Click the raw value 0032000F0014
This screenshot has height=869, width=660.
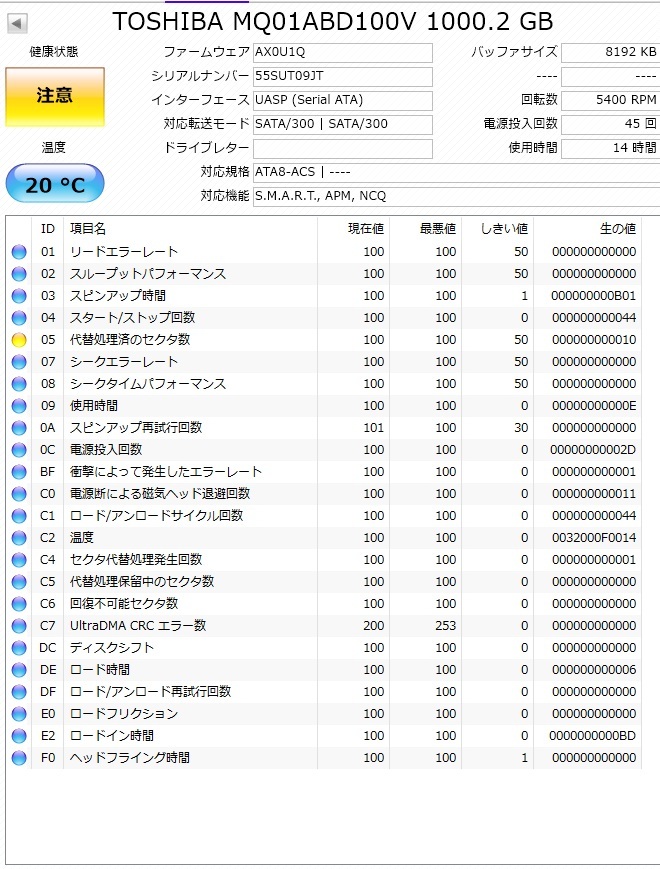click(594, 538)
